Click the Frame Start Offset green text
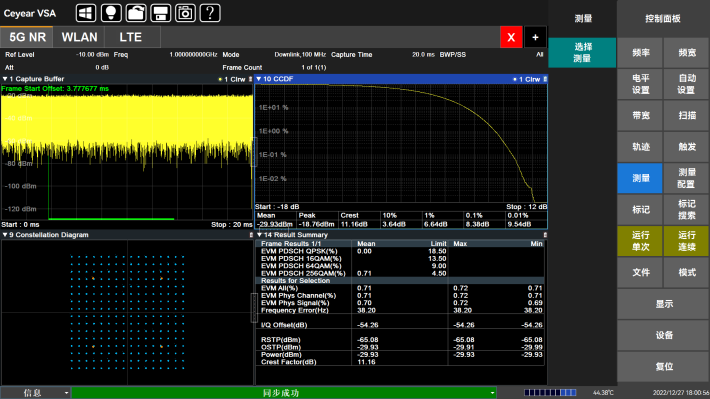The height and width of the screenshot is (399, 710). coord(55,89)
